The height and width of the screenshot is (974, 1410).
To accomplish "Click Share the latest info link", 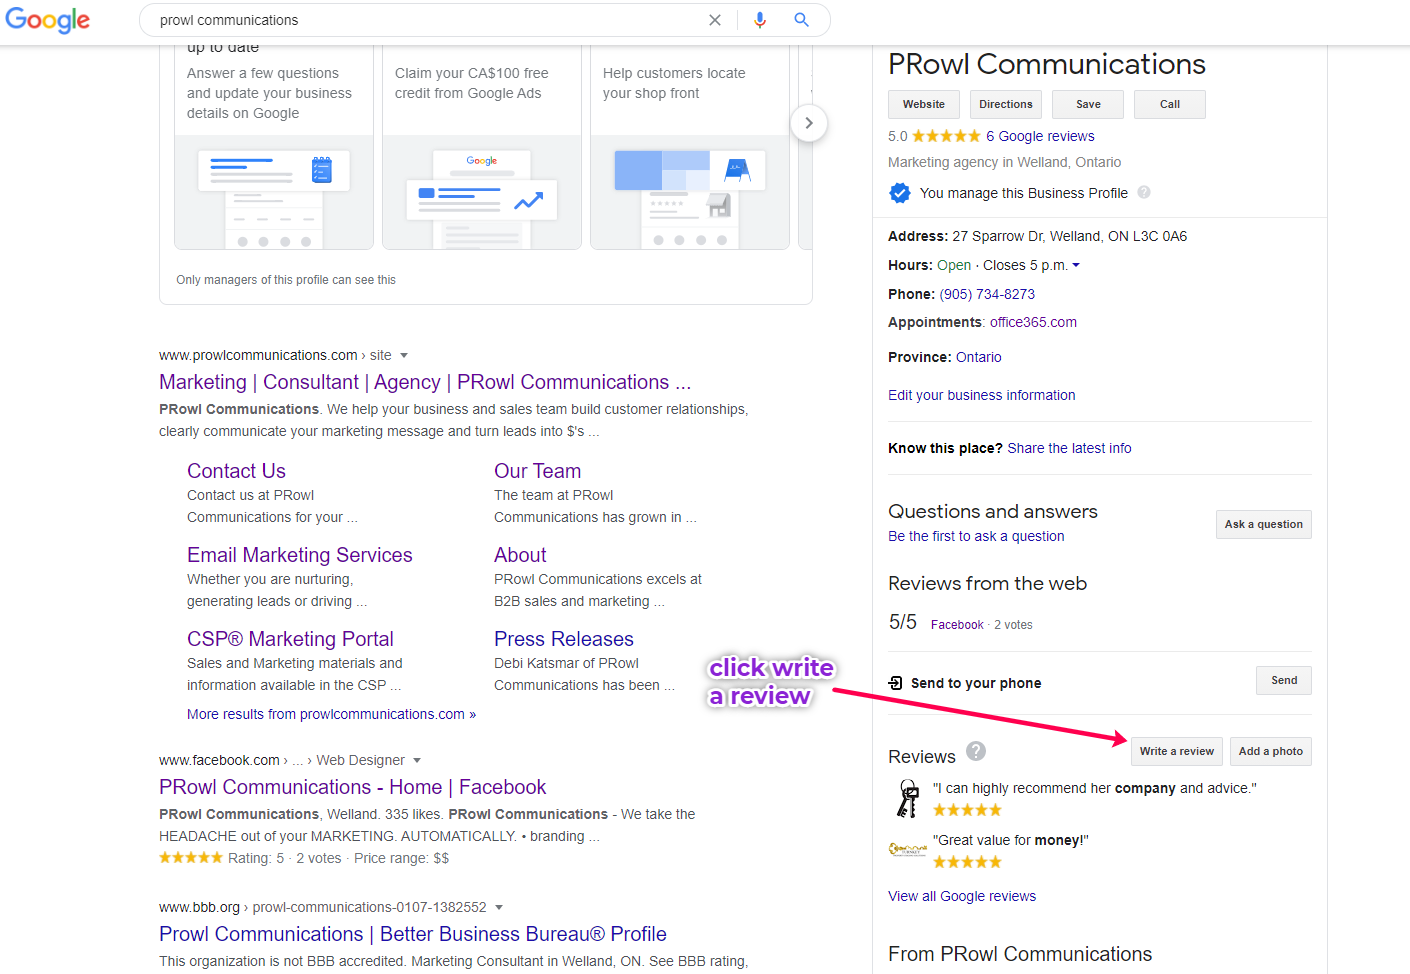I will (1069, 448).
